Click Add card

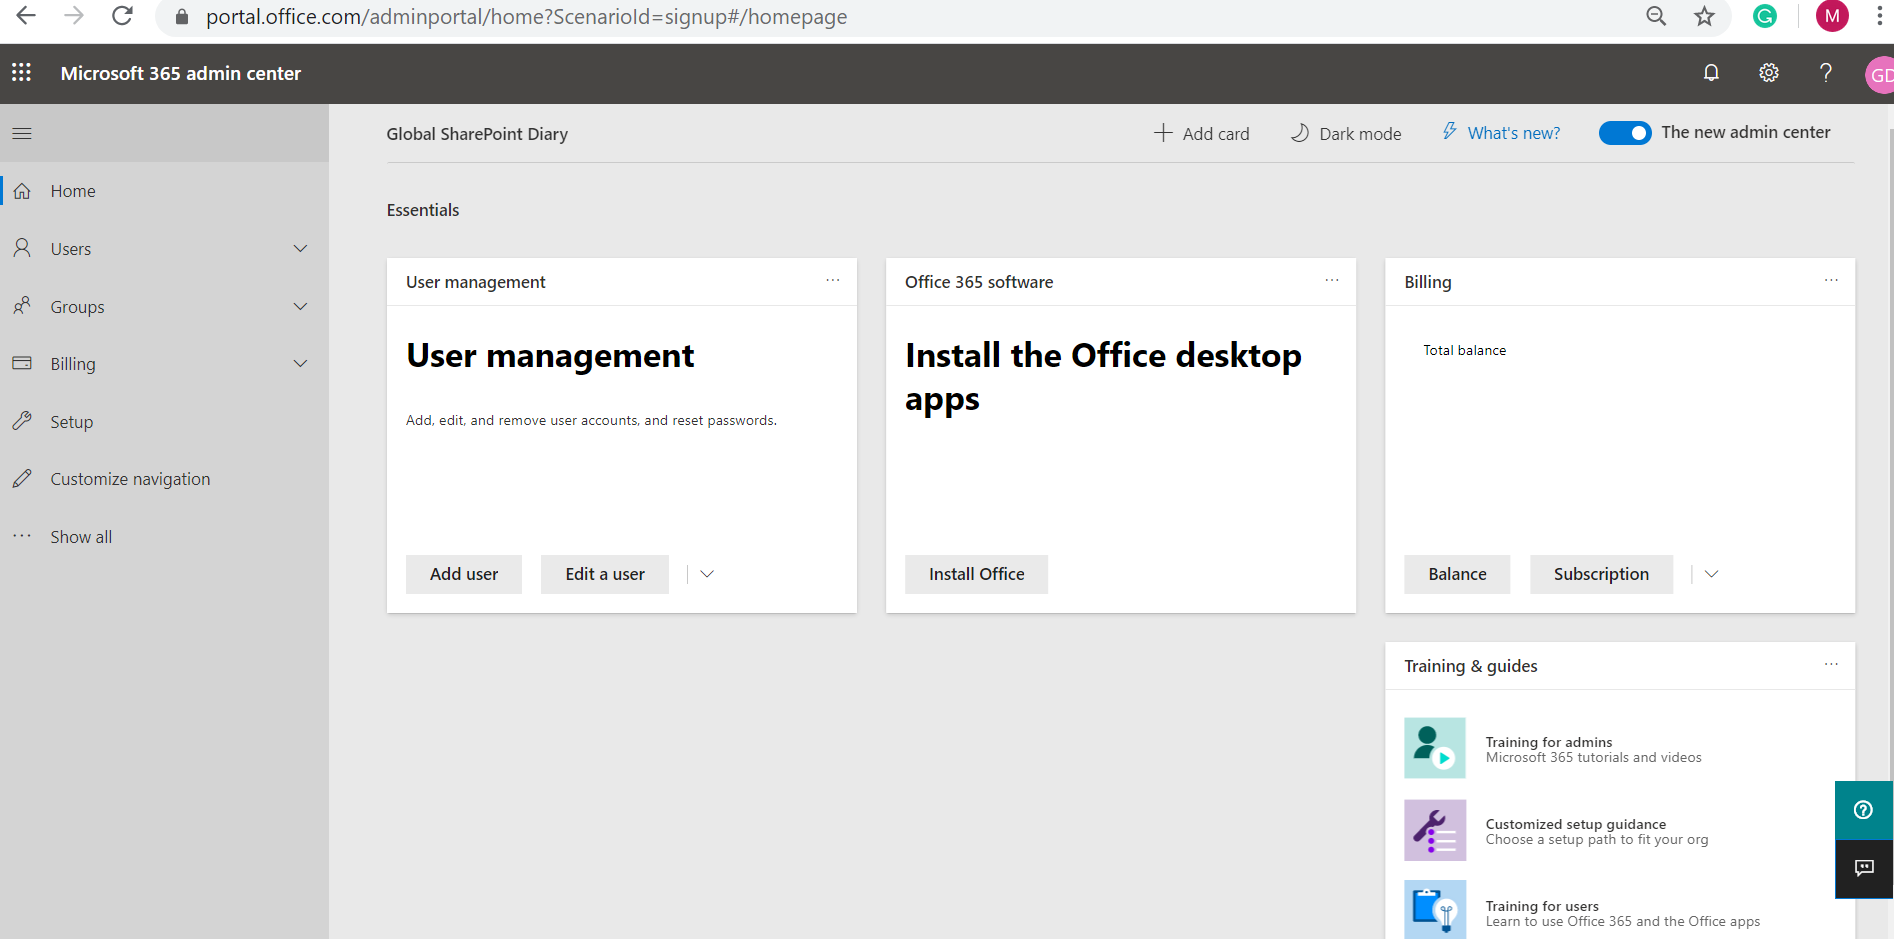pyautogui.click(x=1201, y=133)
